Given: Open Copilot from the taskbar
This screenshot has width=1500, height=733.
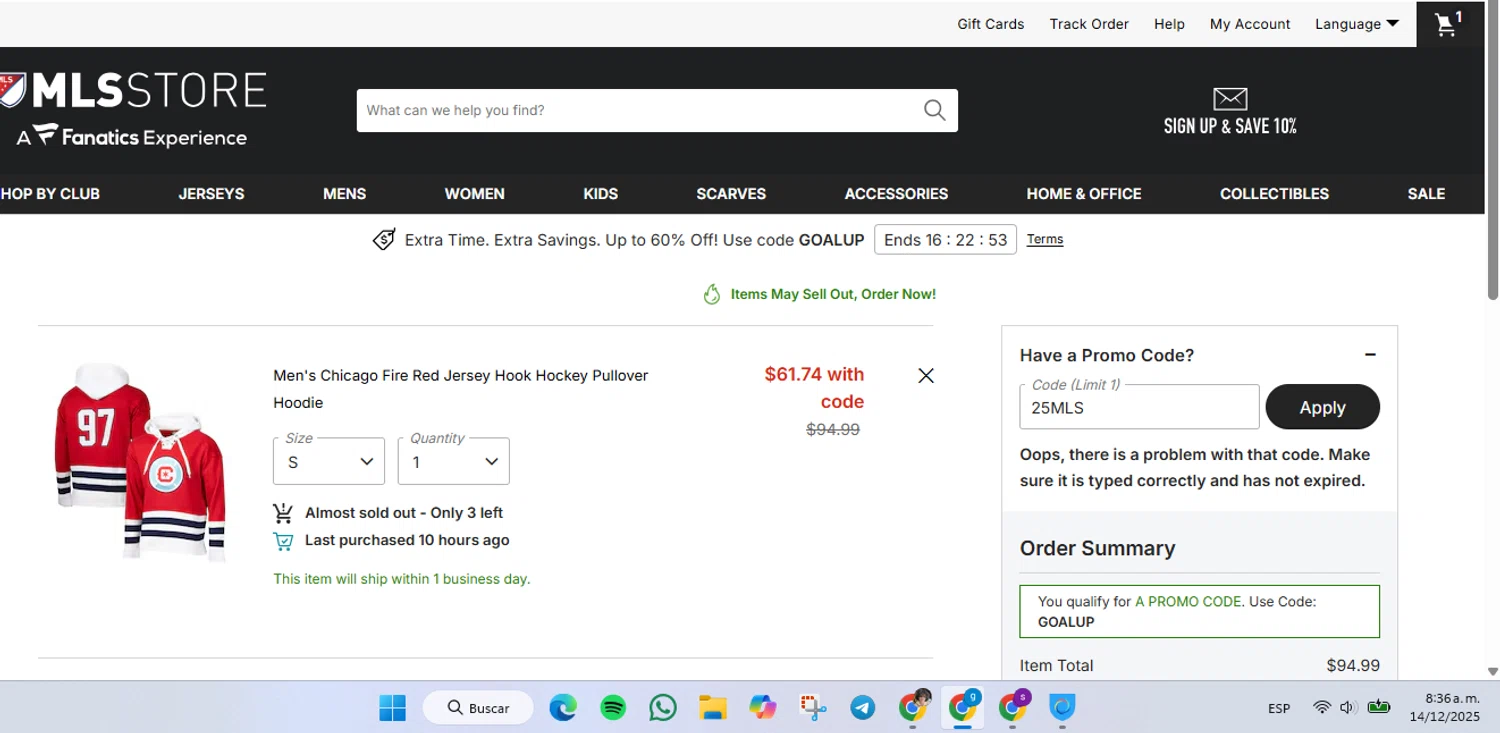Looking at the screenshot, I should point(763,708).
